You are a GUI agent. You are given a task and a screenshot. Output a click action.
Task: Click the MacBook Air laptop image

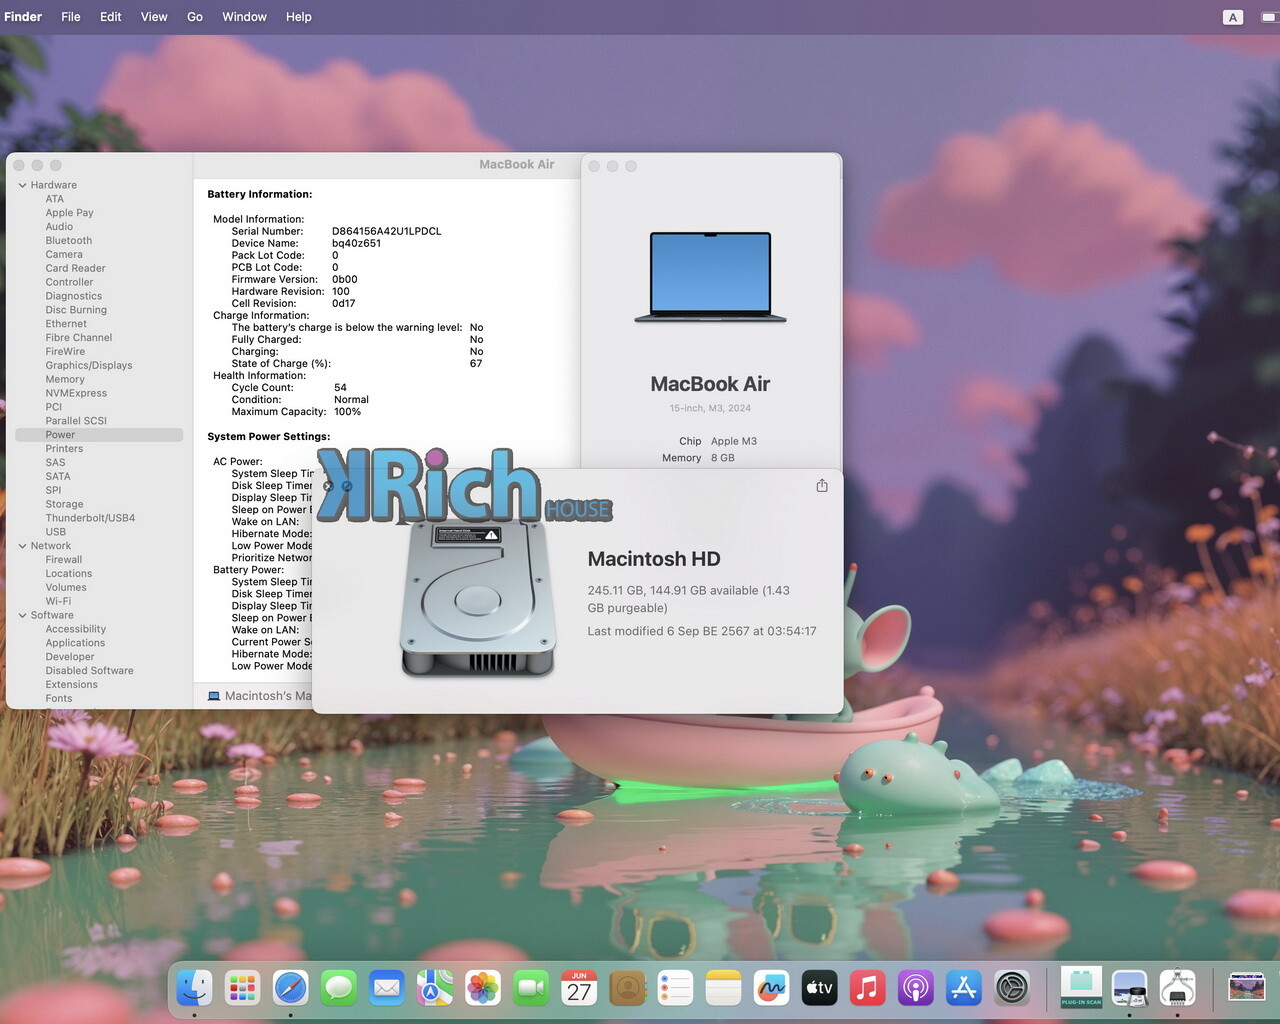[x=710, y=277]
